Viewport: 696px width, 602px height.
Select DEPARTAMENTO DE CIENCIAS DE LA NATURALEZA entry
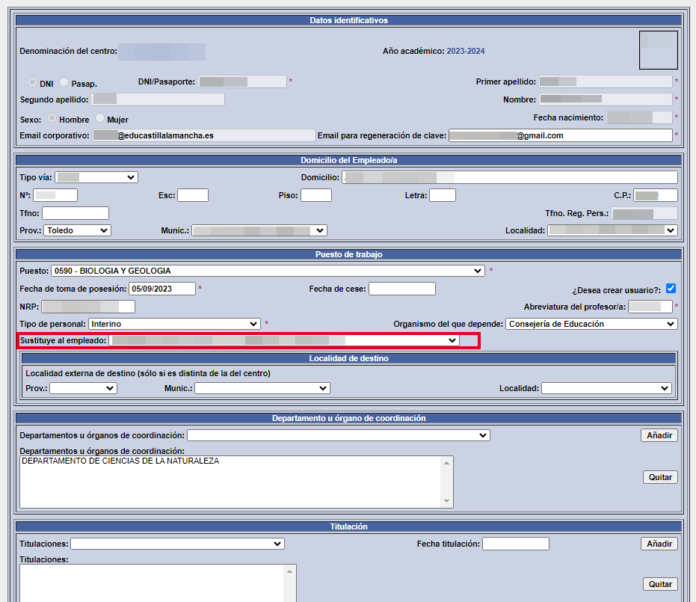120,462
